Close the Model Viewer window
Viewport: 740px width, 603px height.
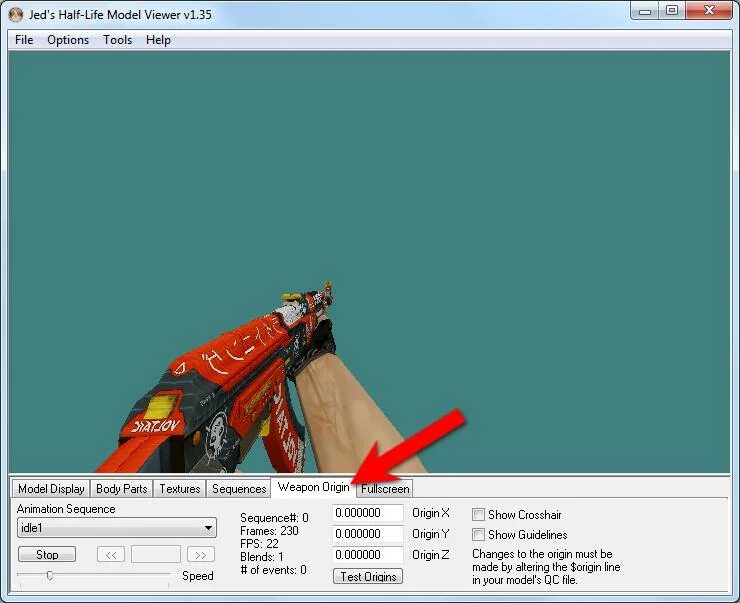[x=709, y=10]
